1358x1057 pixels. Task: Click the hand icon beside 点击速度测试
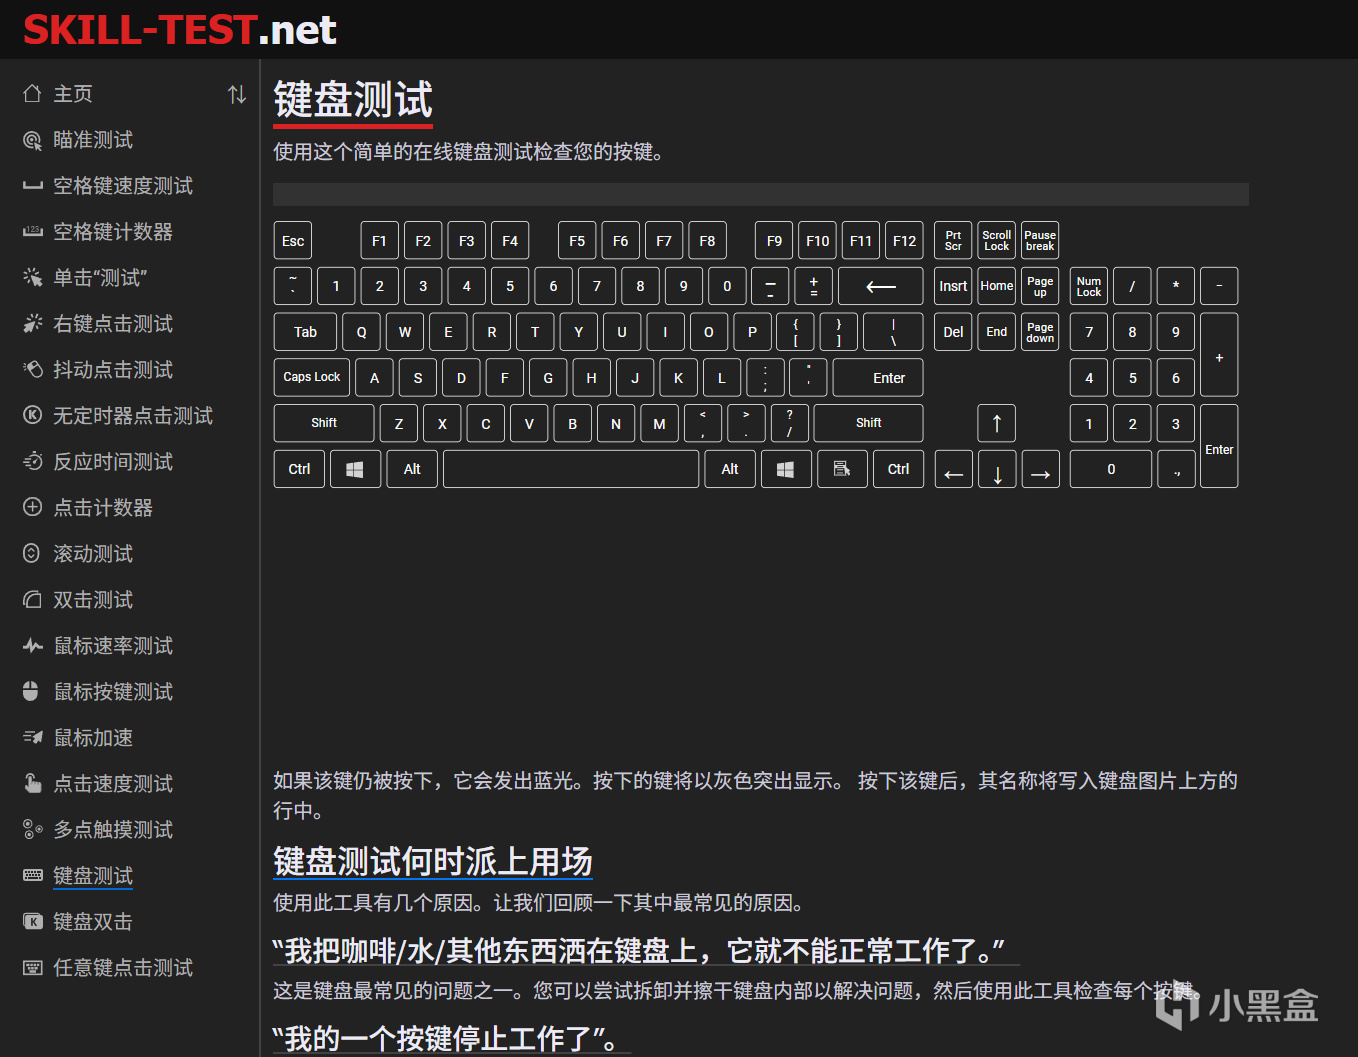click(x=32, y=784)
